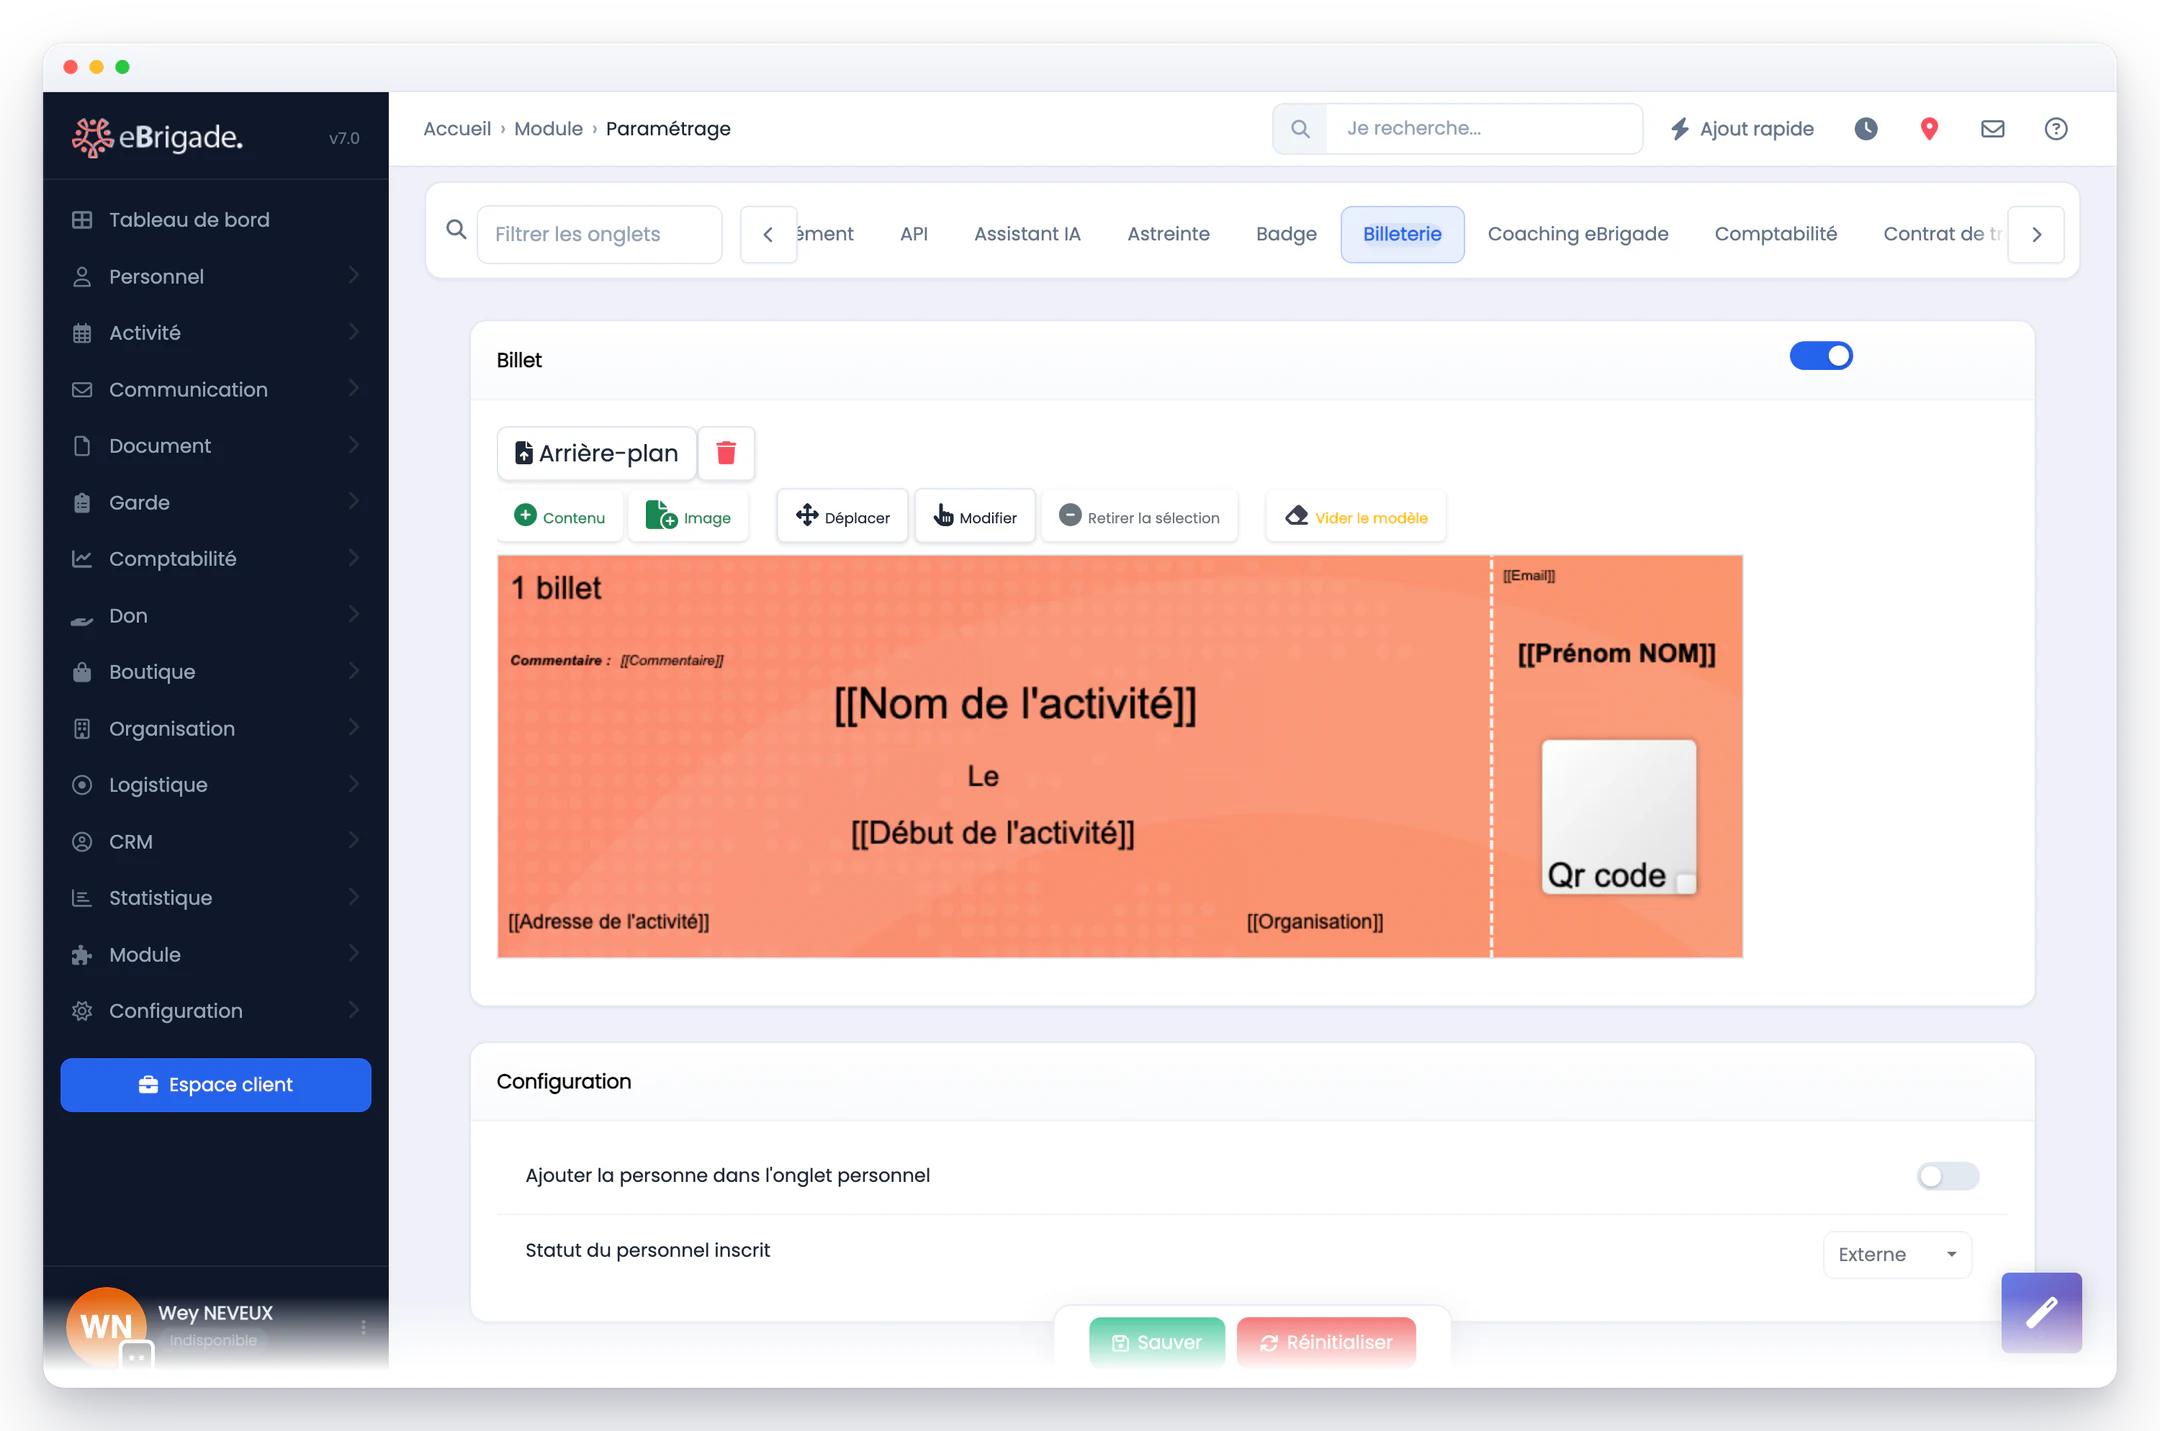Screen dimensions: 2160x1431
Task: Expand the Document sidebar menu
Action: click(x=216, y=446)
